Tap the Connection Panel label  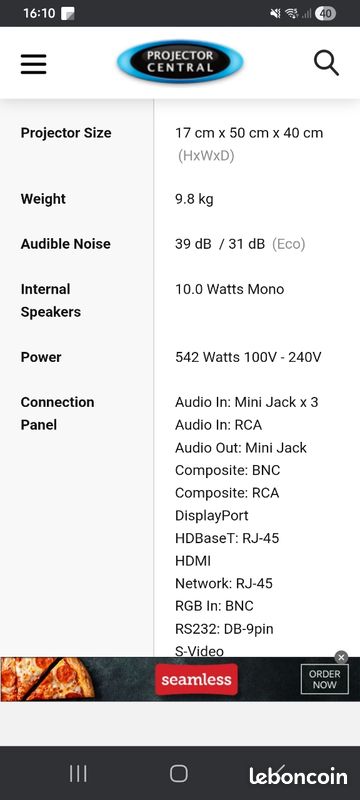pos(57,413)
